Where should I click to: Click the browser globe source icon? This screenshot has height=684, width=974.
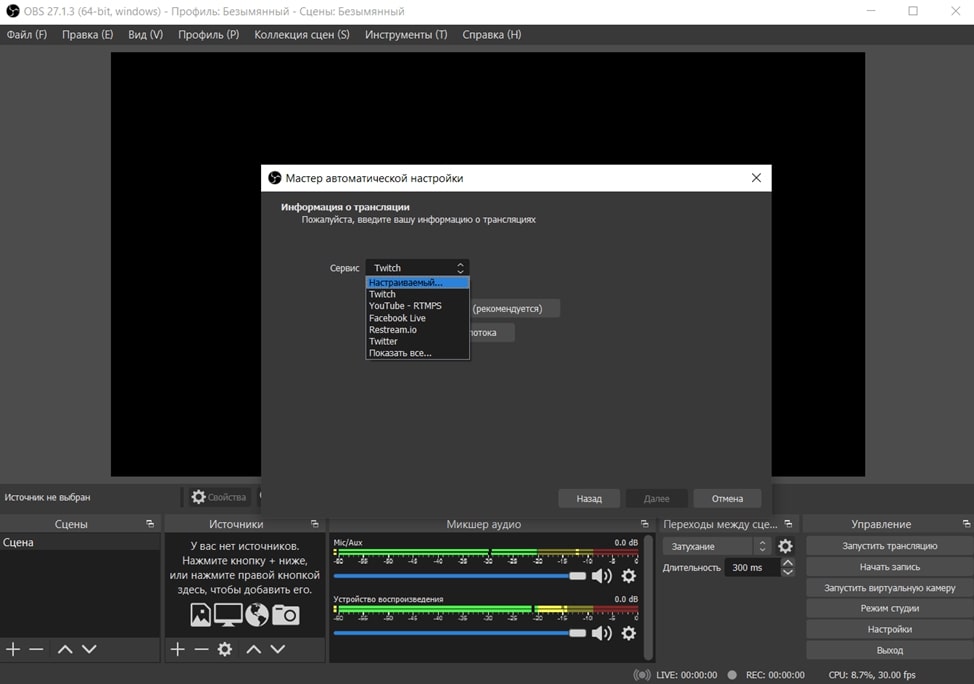click(x=257, y=614)
